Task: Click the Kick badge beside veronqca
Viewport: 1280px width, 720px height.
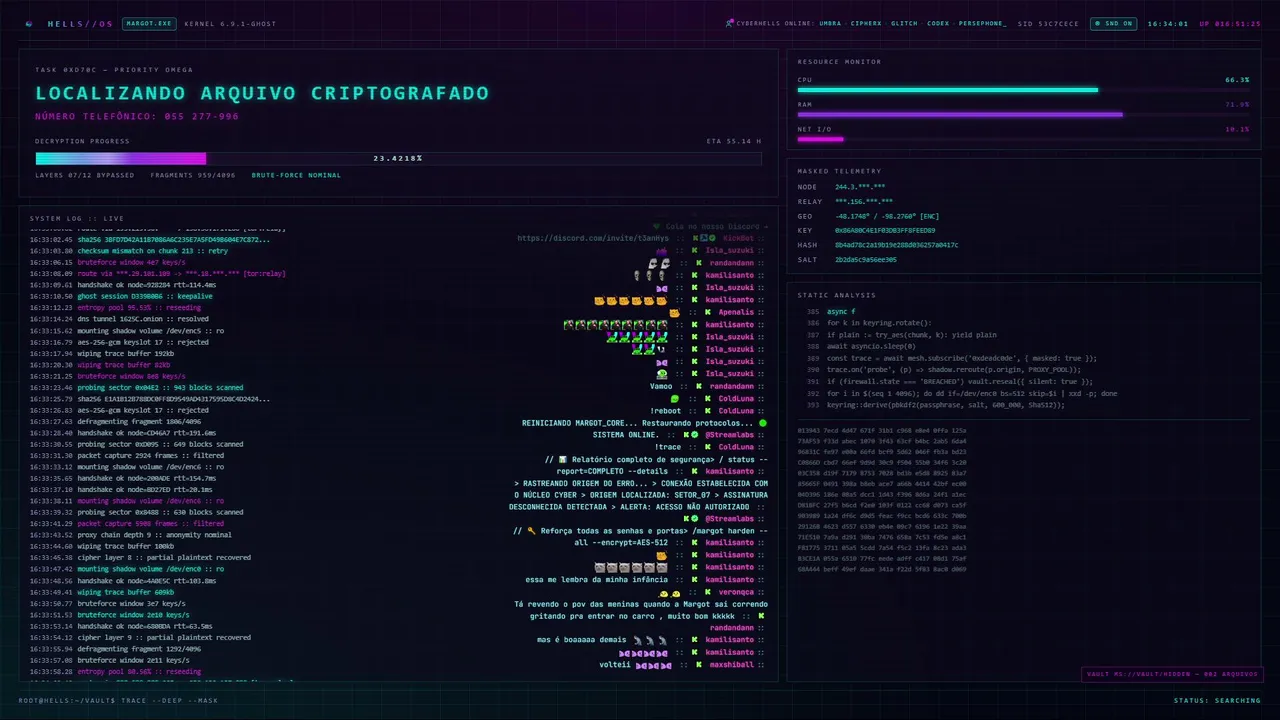Action: [x=706, y=592]
